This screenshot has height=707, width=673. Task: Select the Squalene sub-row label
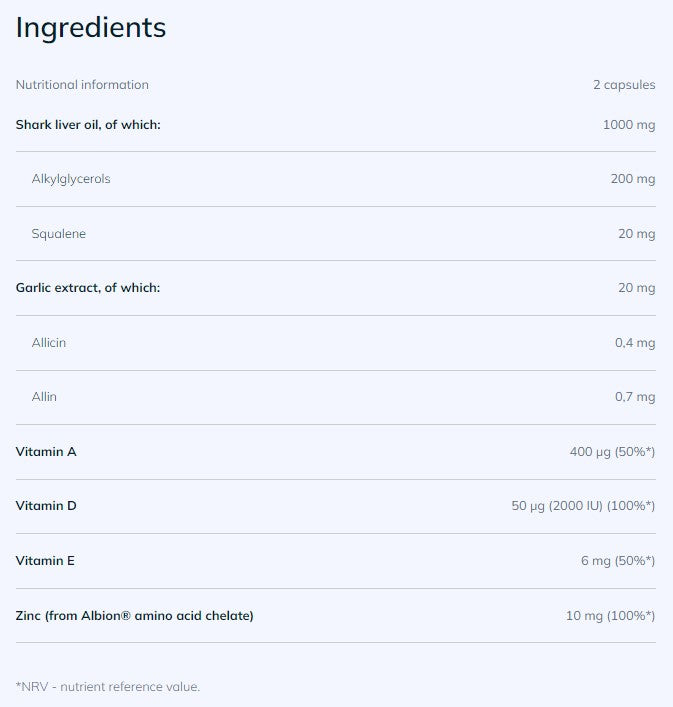click(x=59, y=234)
